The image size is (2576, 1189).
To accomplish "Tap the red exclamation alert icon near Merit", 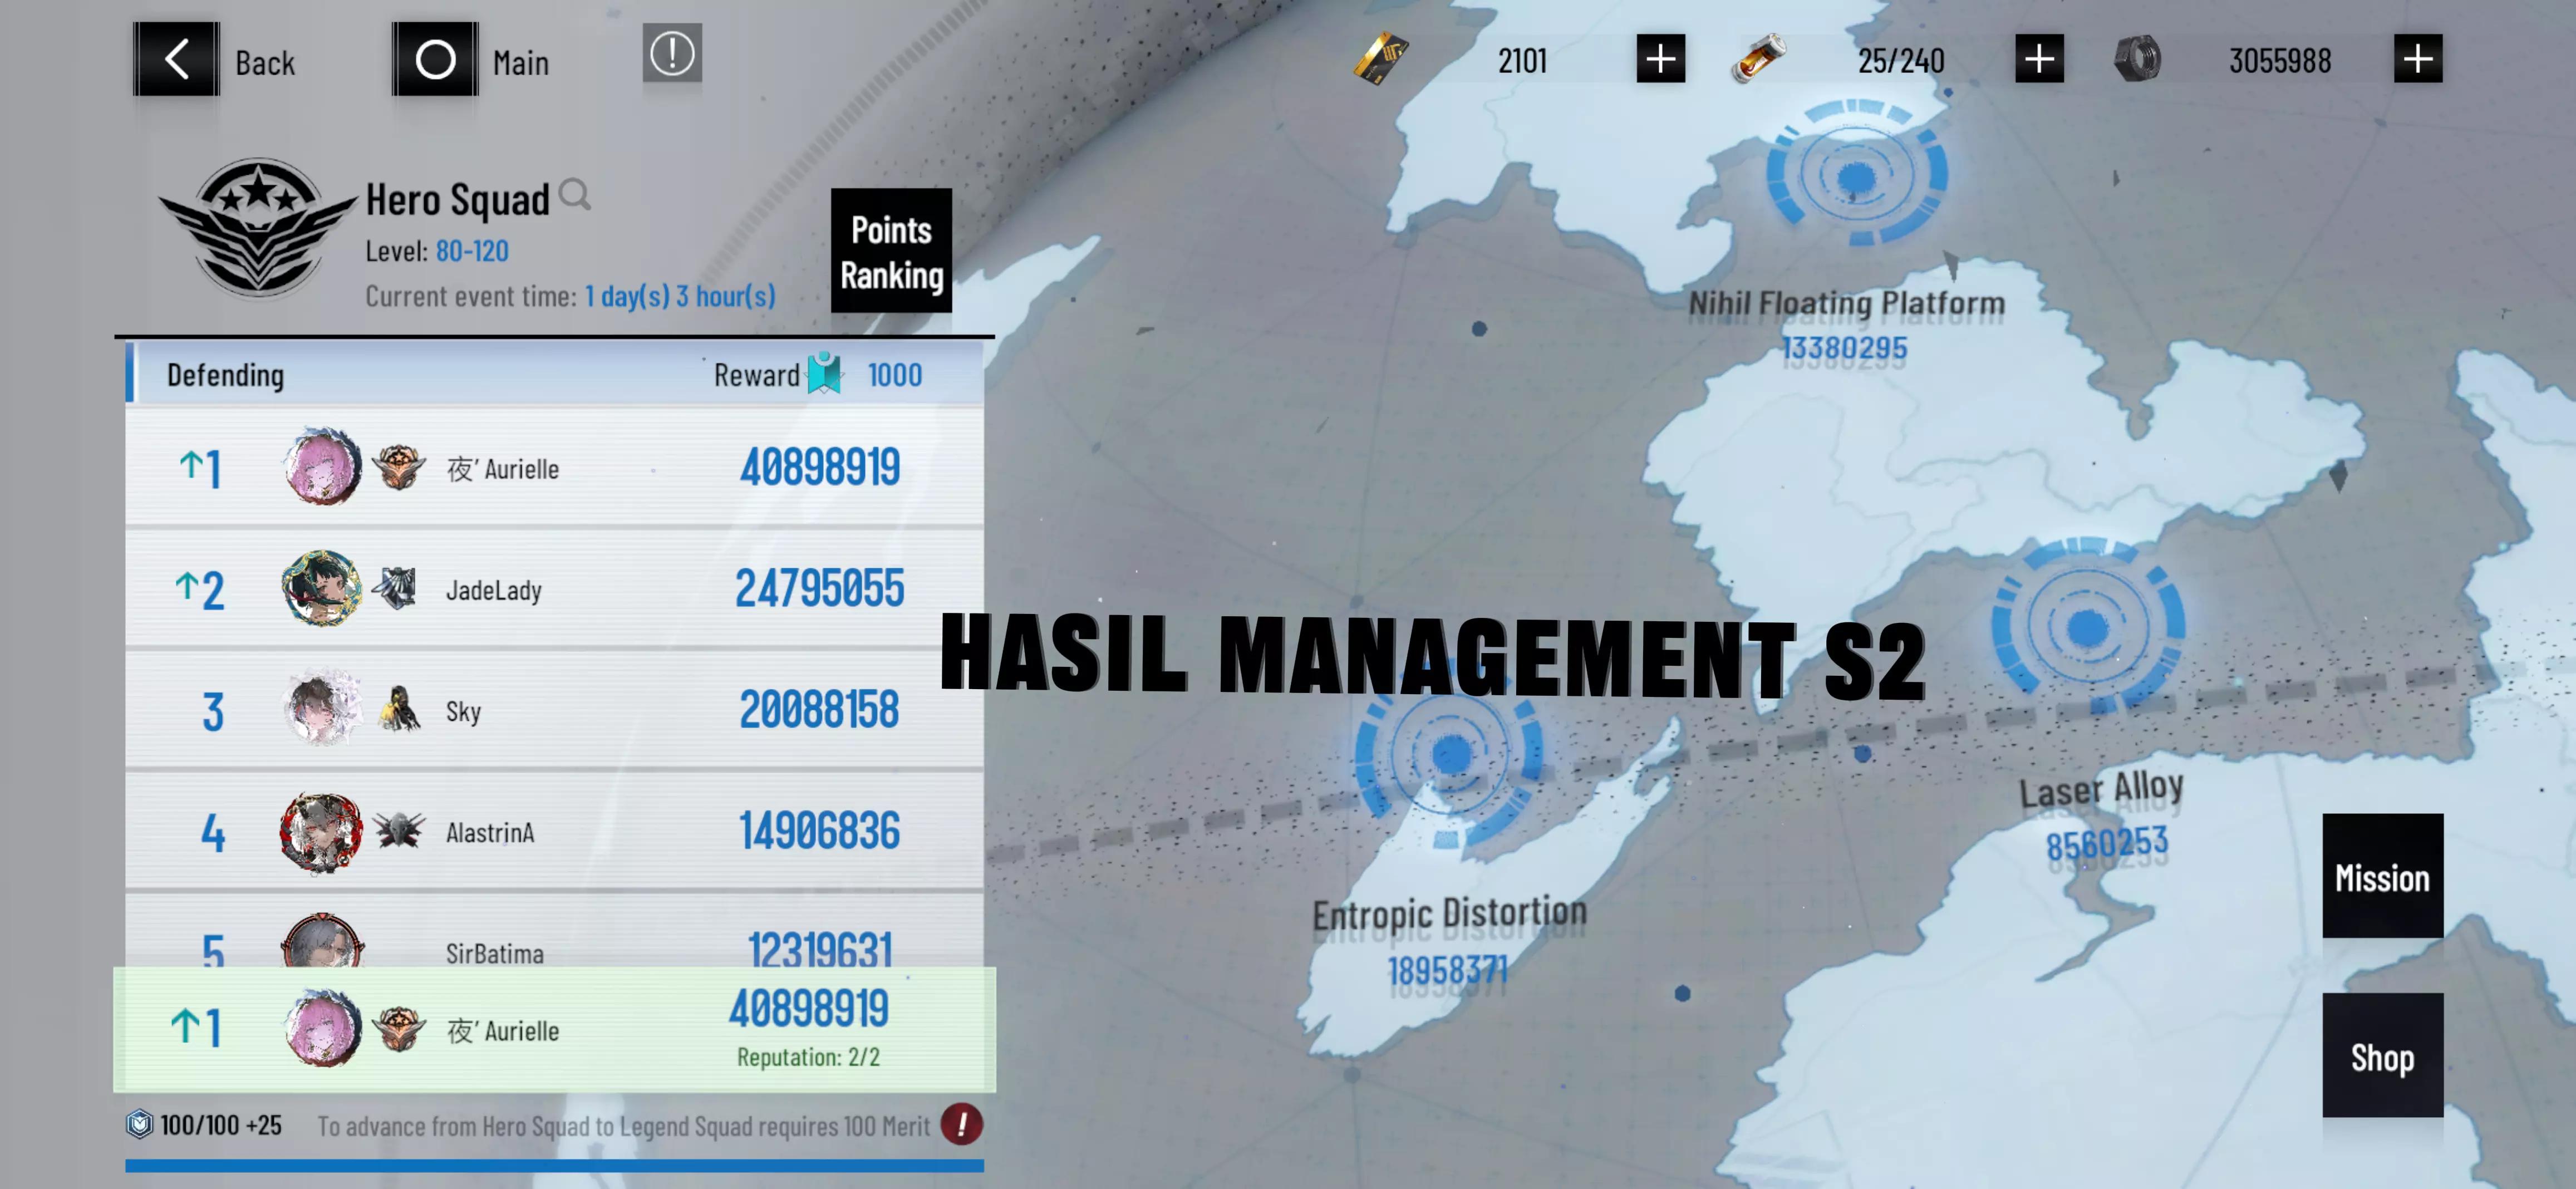I will [962, 1125].
